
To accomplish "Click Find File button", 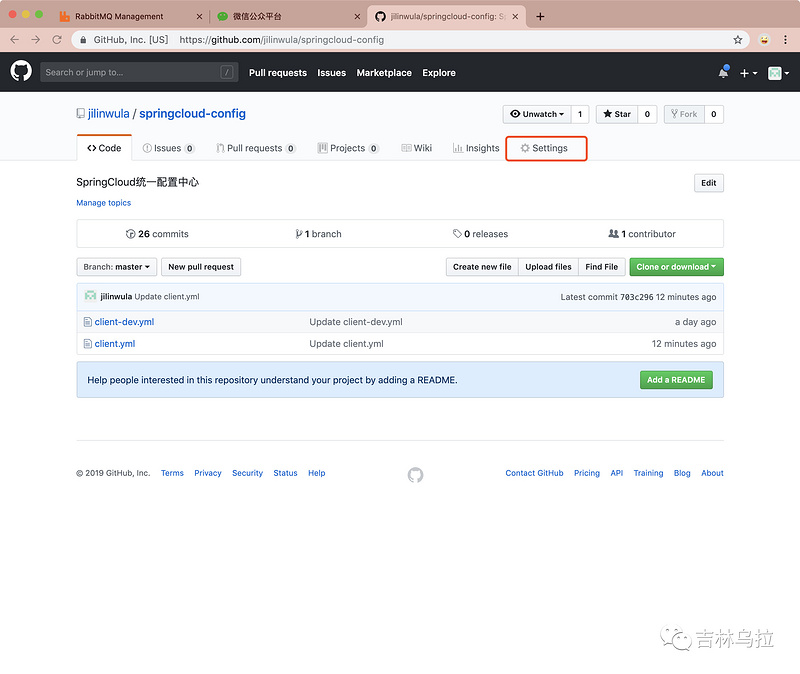I will tap(602, 267).
